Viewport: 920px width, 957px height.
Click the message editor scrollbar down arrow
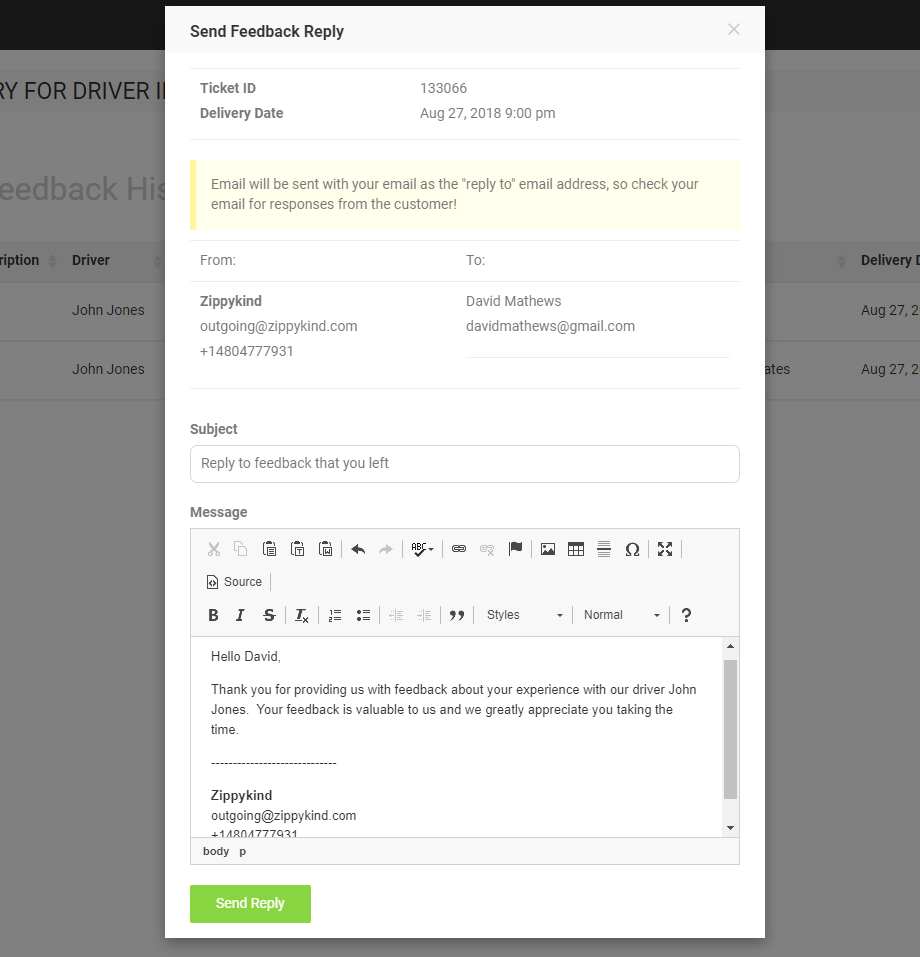(730, 828)
